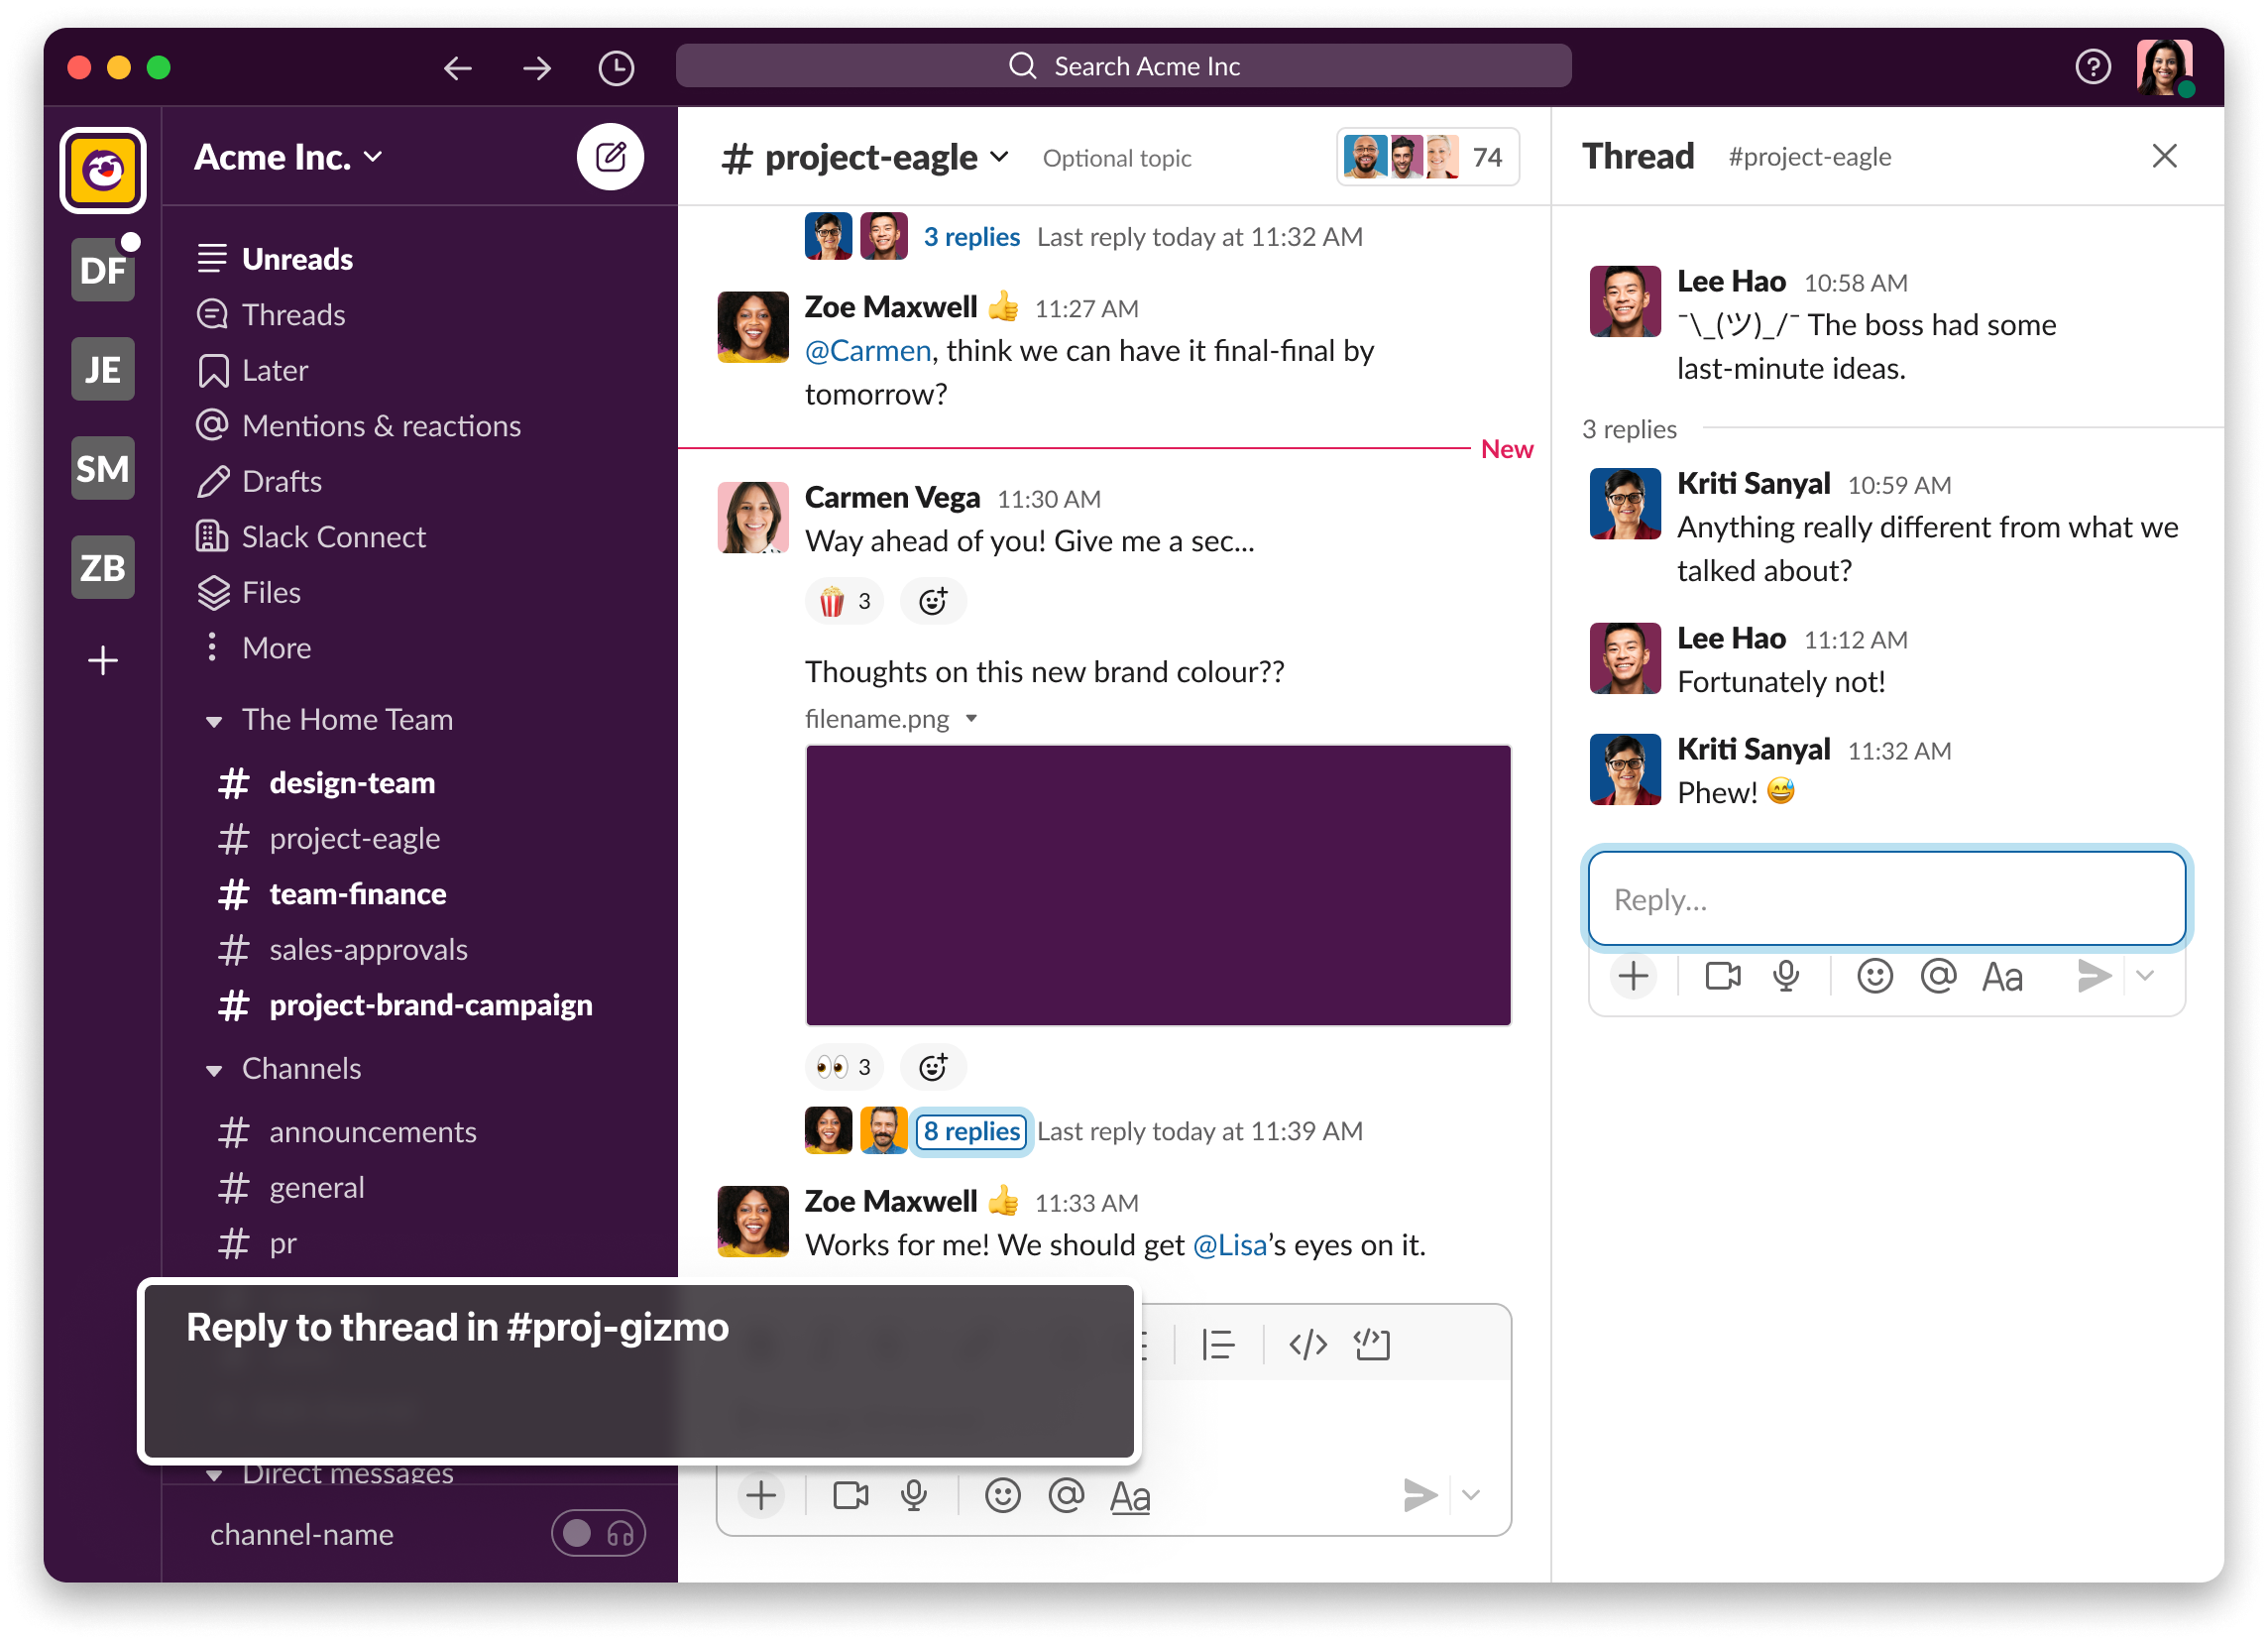This screenshot has width=2268, height=1642.
Task: Click the attachment + icon in main message bar
Action: pyautogui.click(x=760, y=1494)
